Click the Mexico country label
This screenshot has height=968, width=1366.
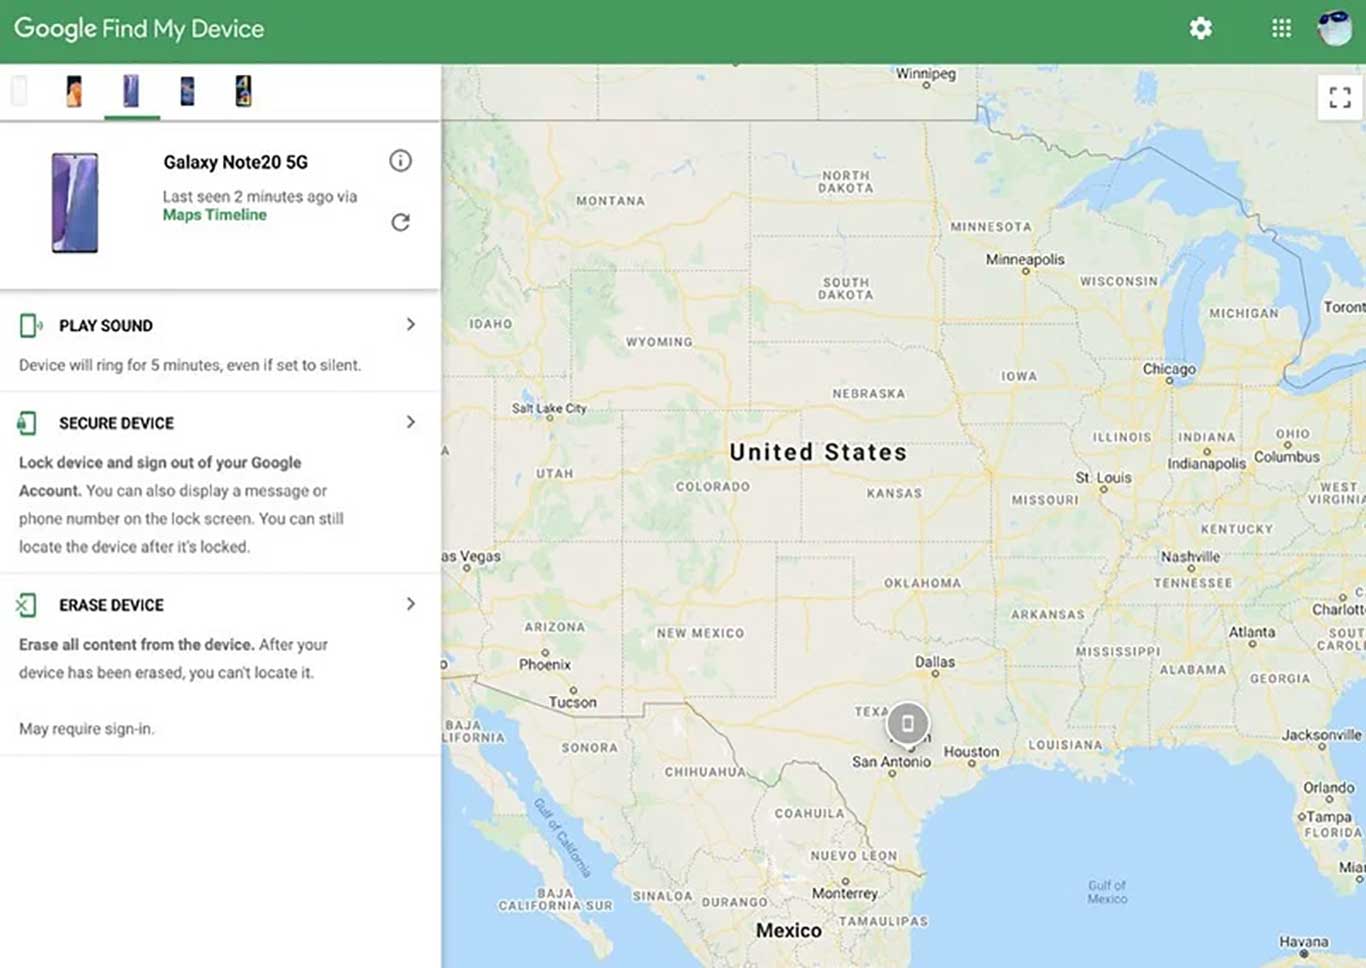(788, 931)
